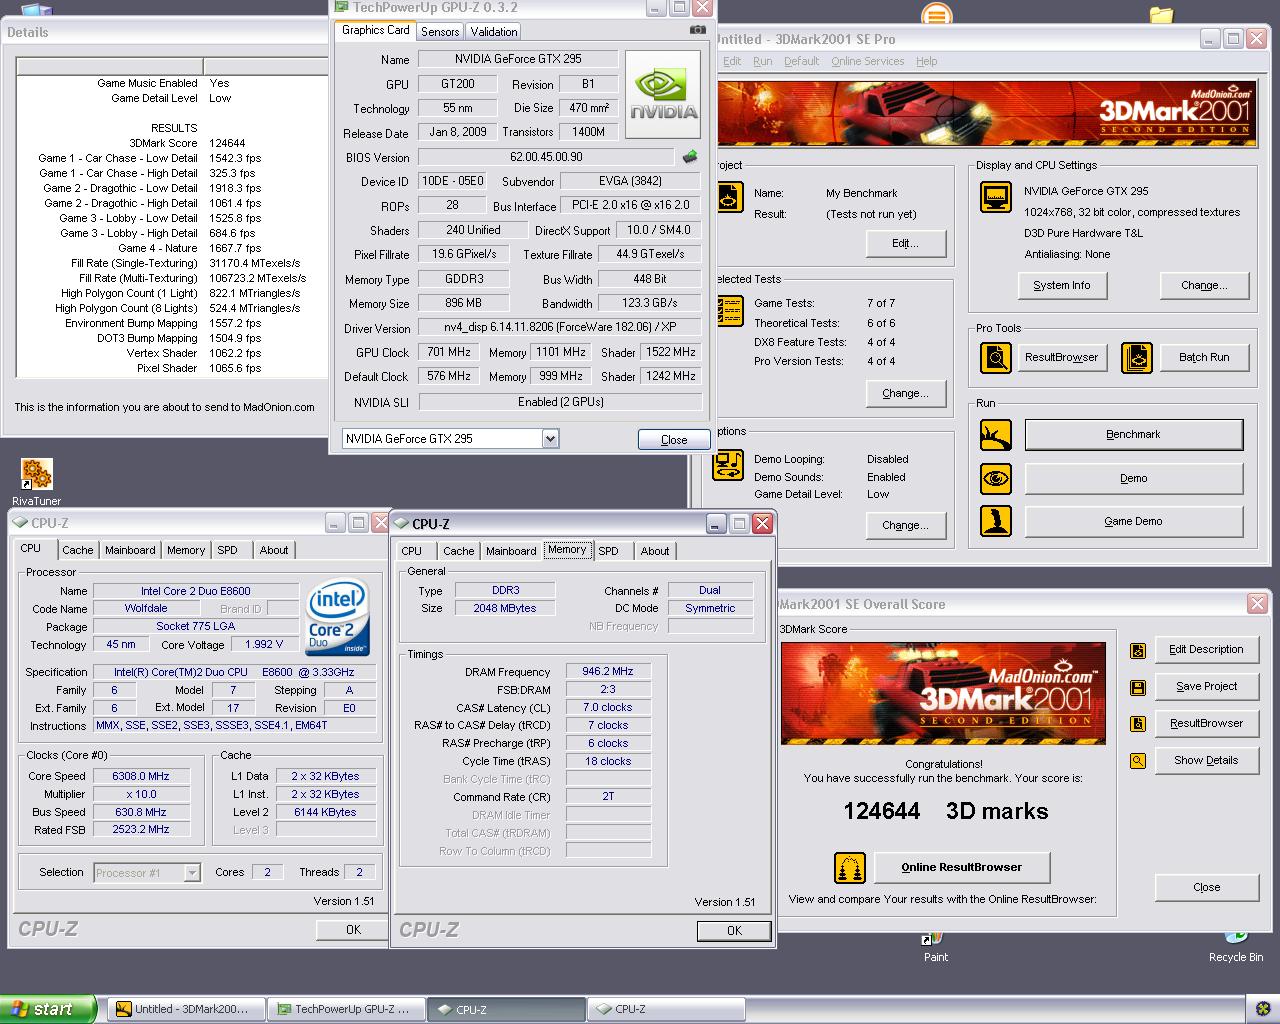Image resolution: width=1280 pixels, height=1024 pixels.
Task: Select the TechPowerUp GPU-Z taskbar item
Action: pos(344,1010)
